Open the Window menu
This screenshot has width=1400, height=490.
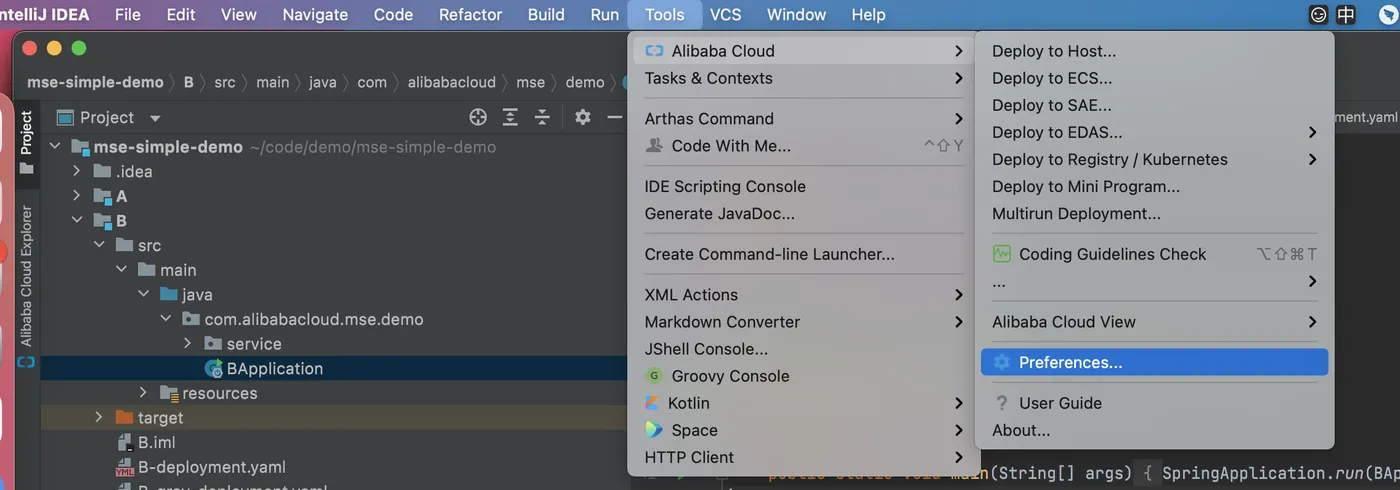pyautogui.click(x=796, y=14)
